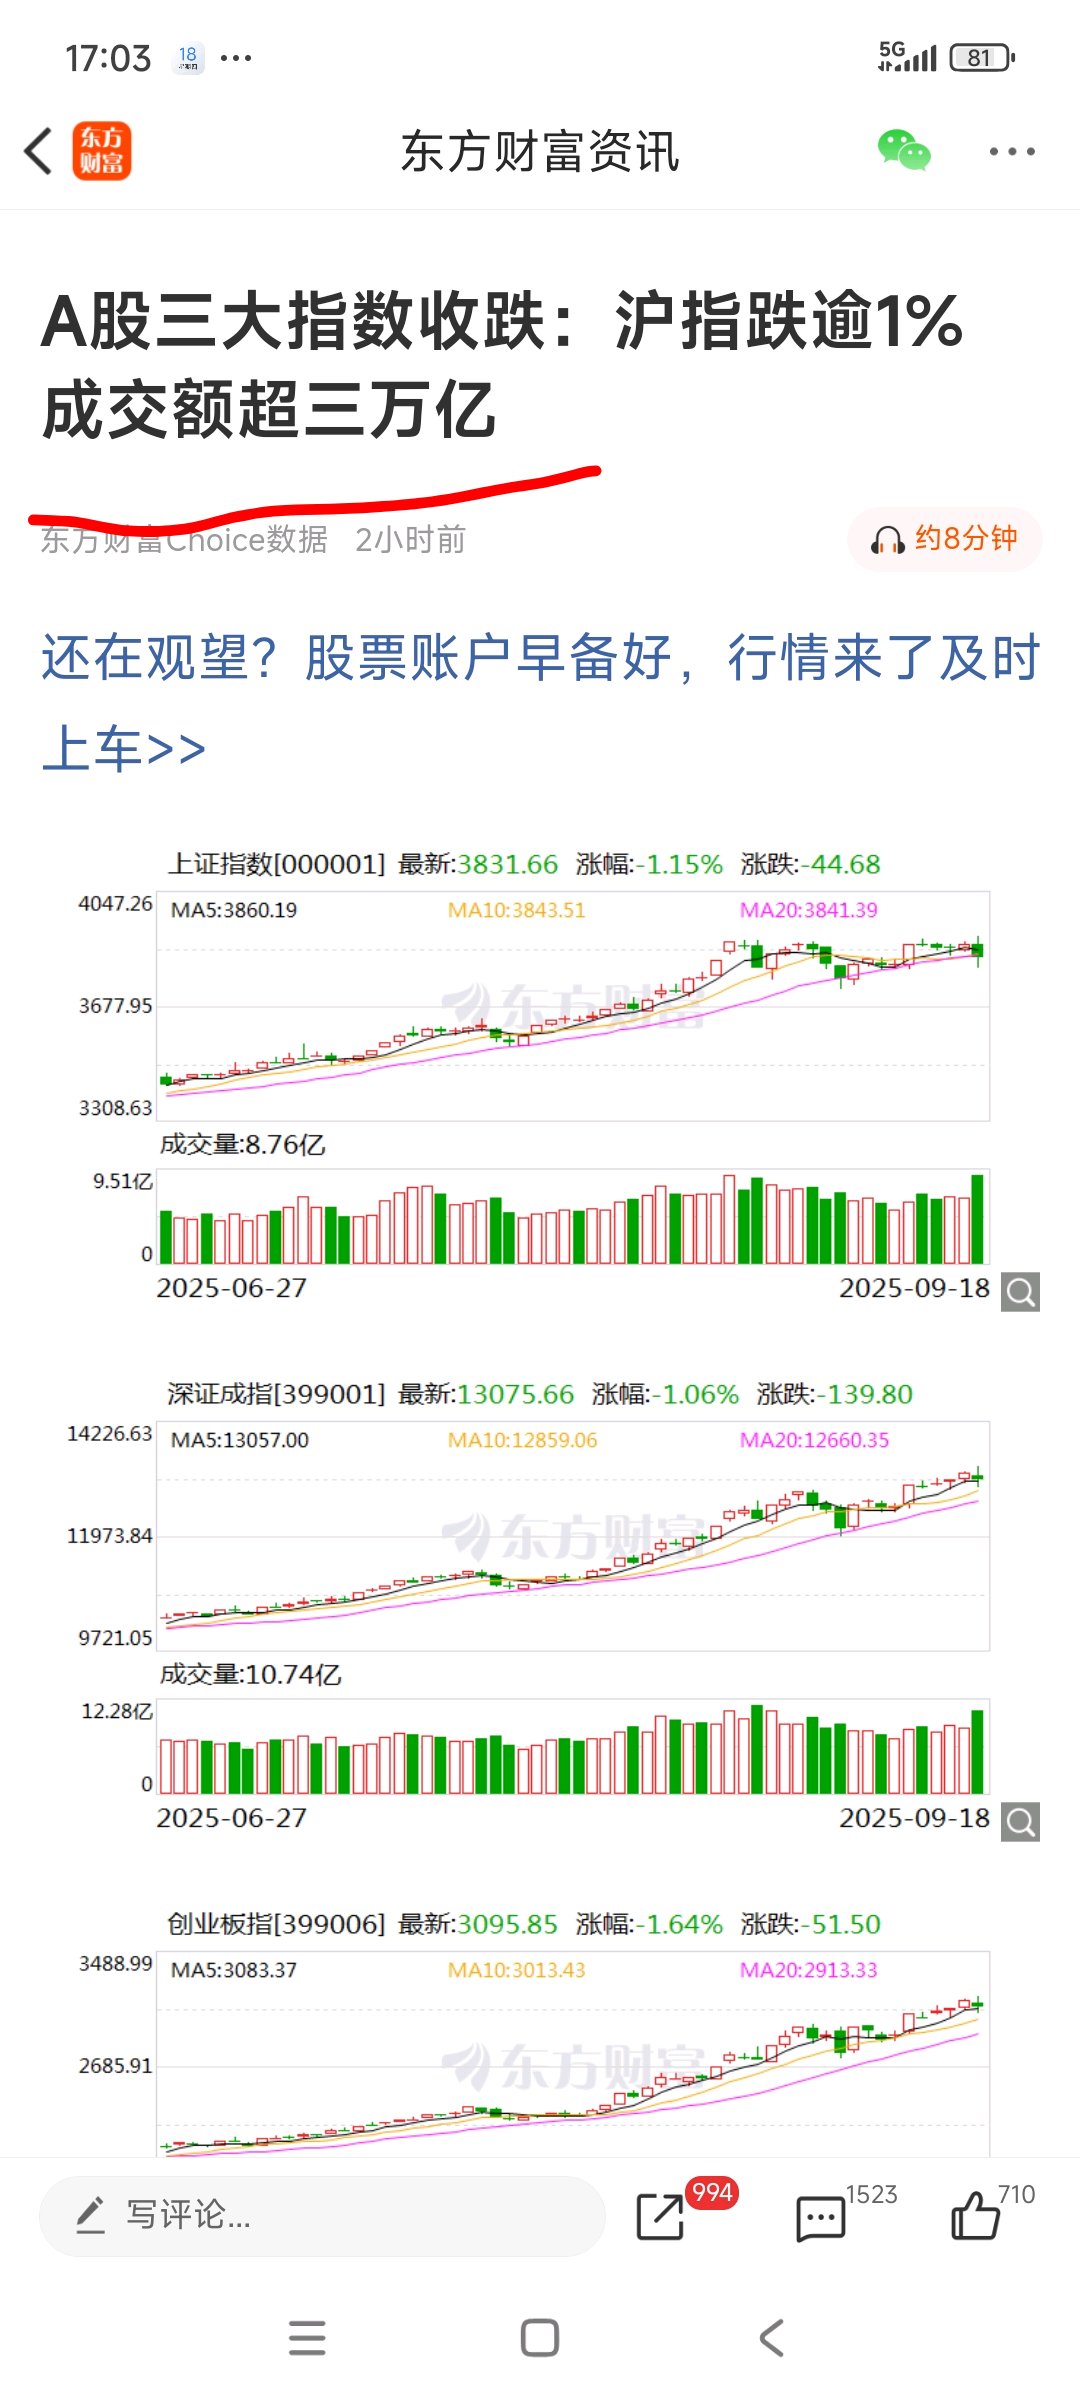Tap 涨跌:-51.50 on ChiNext chart
Image resolution: width=1080 pixels, height=2400 pixels.
coord(811,1924)
